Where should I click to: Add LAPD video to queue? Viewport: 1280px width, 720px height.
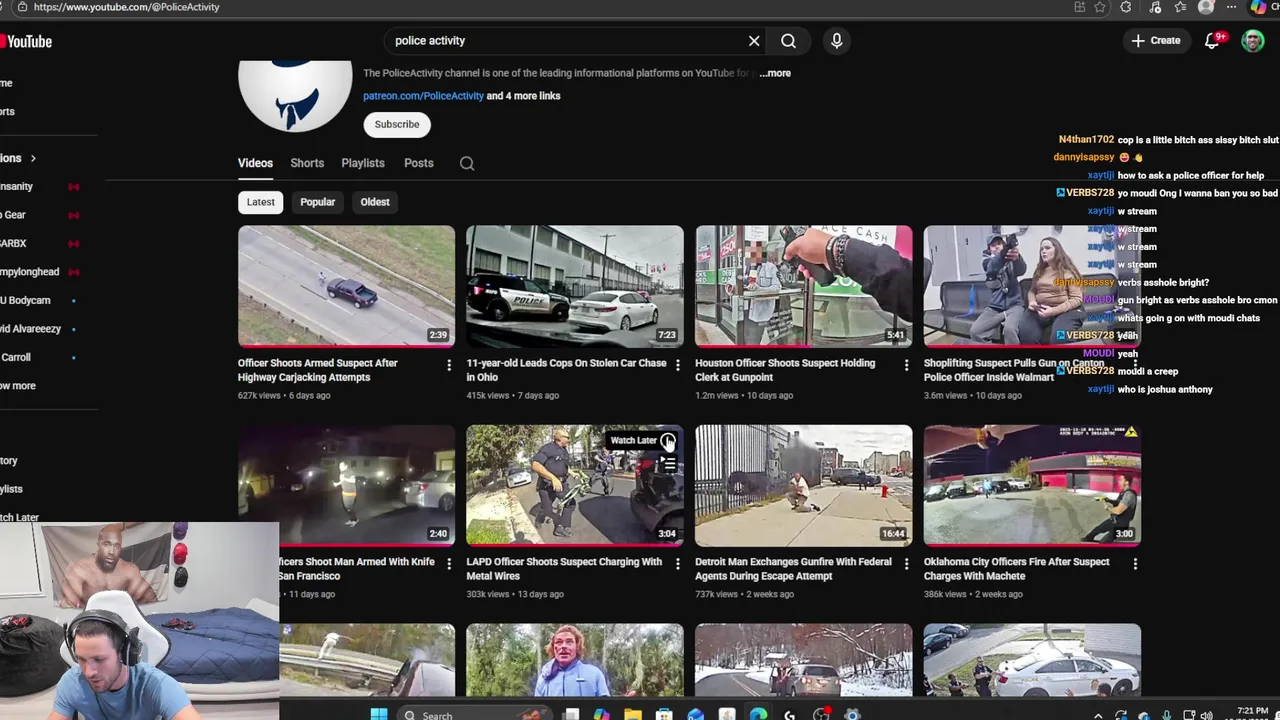[x=668, y=464]
